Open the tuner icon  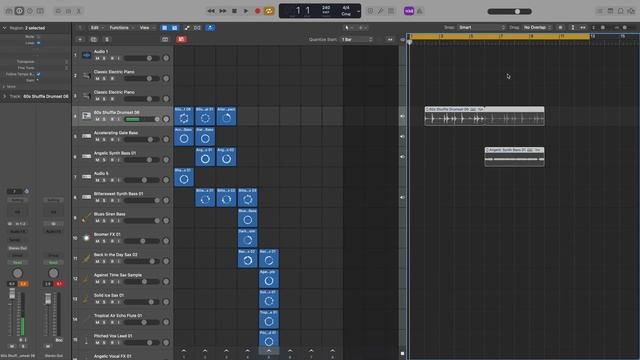pos(380,11)
